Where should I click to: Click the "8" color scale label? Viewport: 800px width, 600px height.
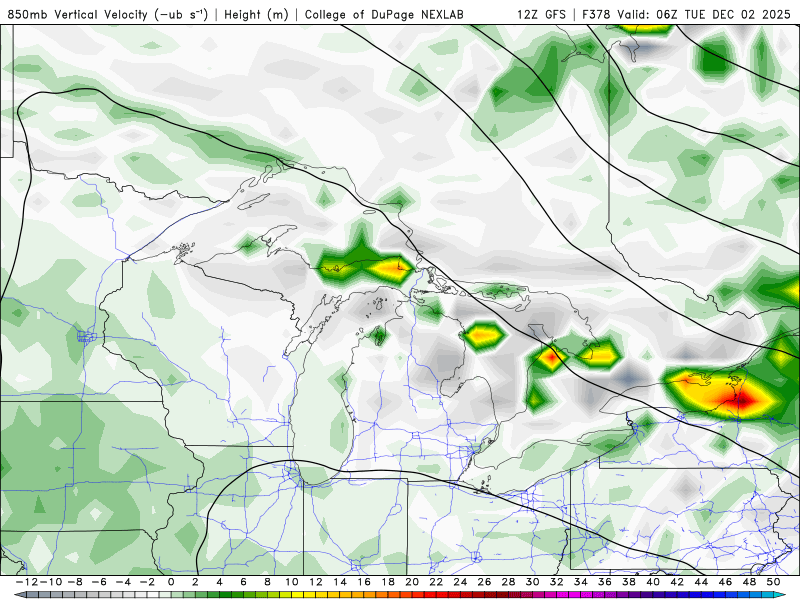coord(267,582)
